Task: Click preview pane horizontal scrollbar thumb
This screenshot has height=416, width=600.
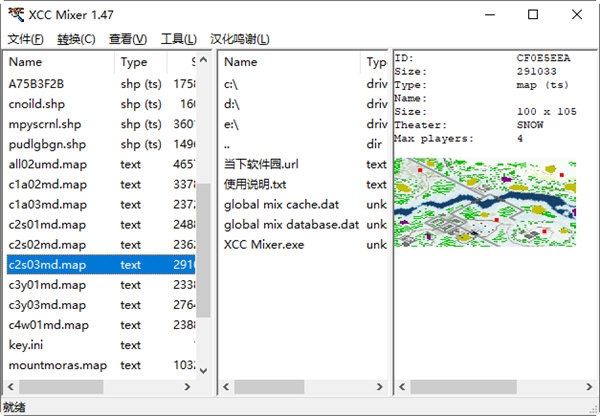Action: (x=463, y=387)
